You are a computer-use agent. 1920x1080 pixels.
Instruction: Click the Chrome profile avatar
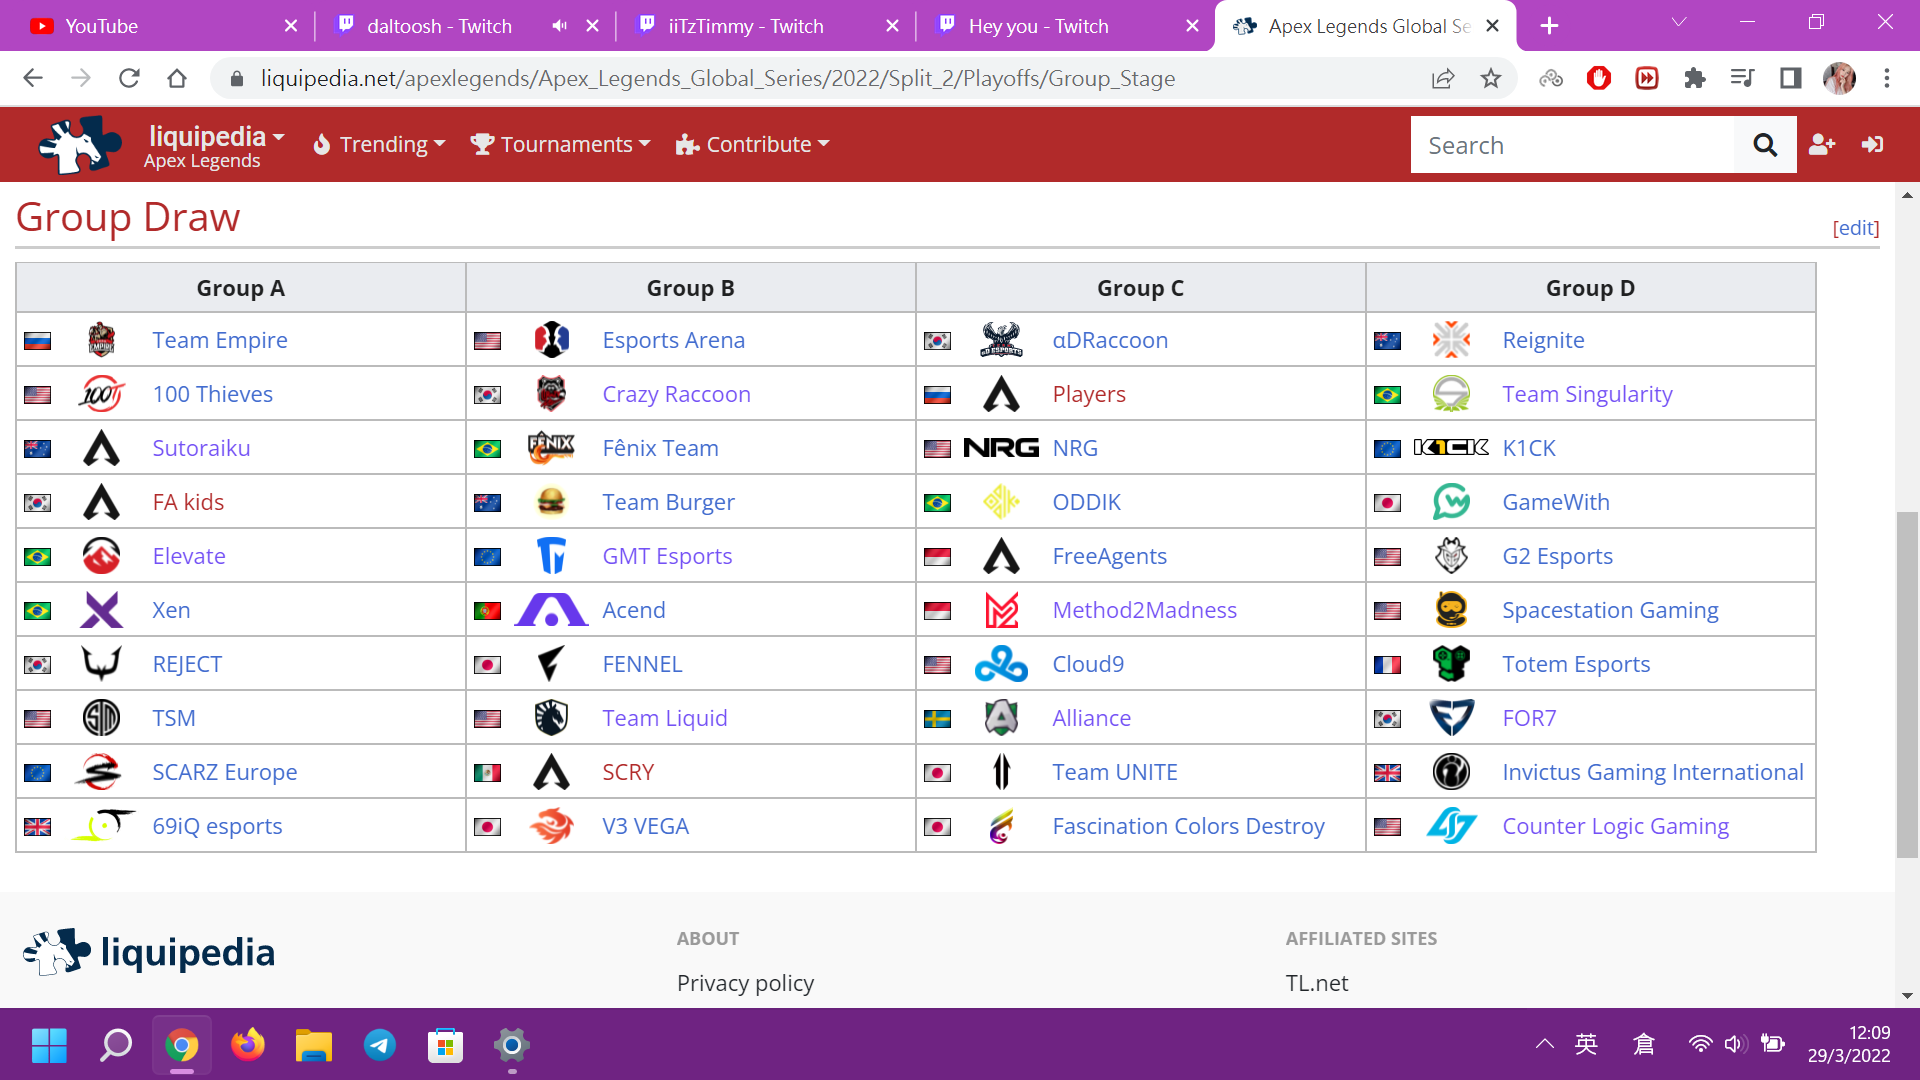1839,78
